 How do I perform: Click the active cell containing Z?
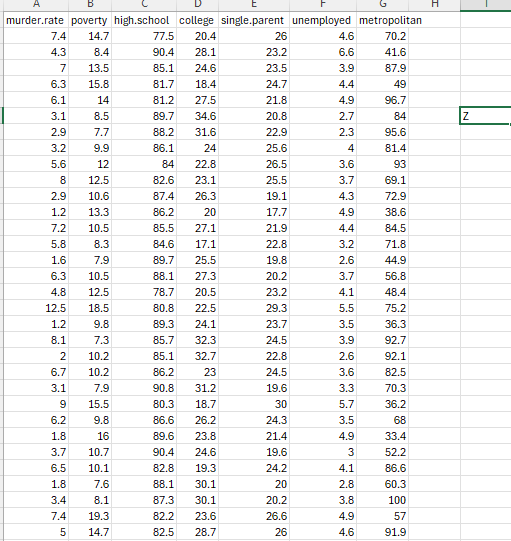click(x=485, y=116)
